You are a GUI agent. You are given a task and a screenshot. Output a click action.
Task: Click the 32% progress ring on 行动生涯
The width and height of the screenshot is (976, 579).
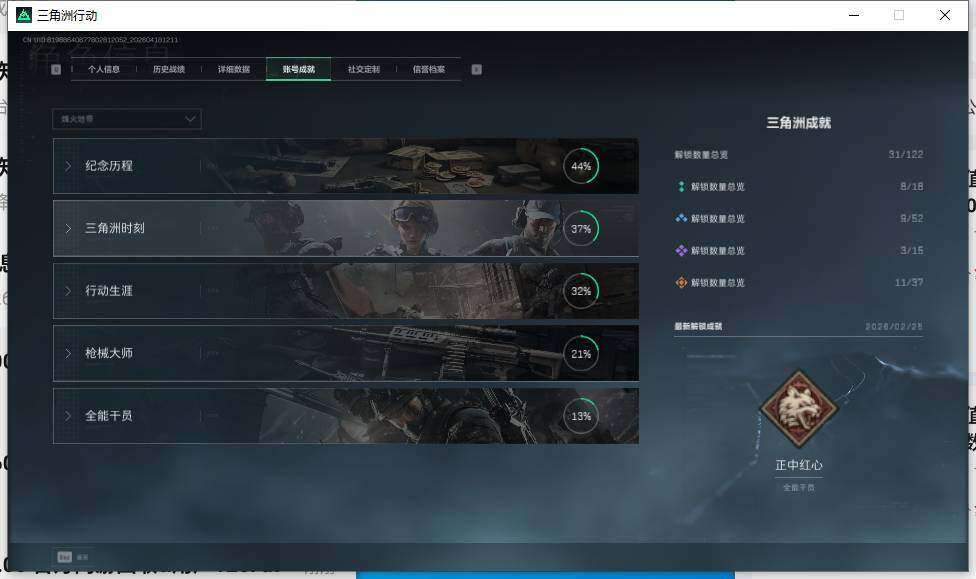(x=581, y=291)
